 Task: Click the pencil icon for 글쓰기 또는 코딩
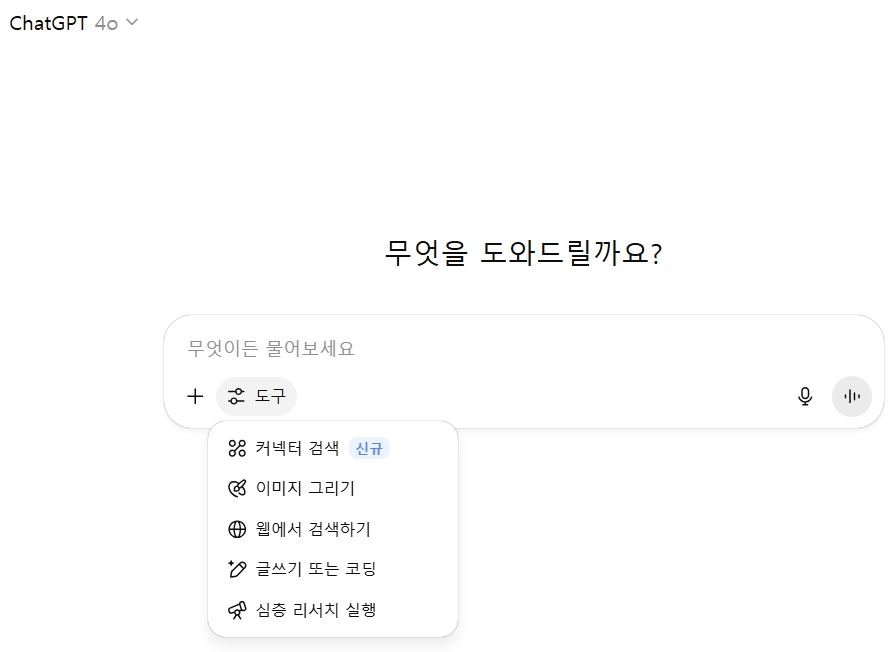pos(237,569)
